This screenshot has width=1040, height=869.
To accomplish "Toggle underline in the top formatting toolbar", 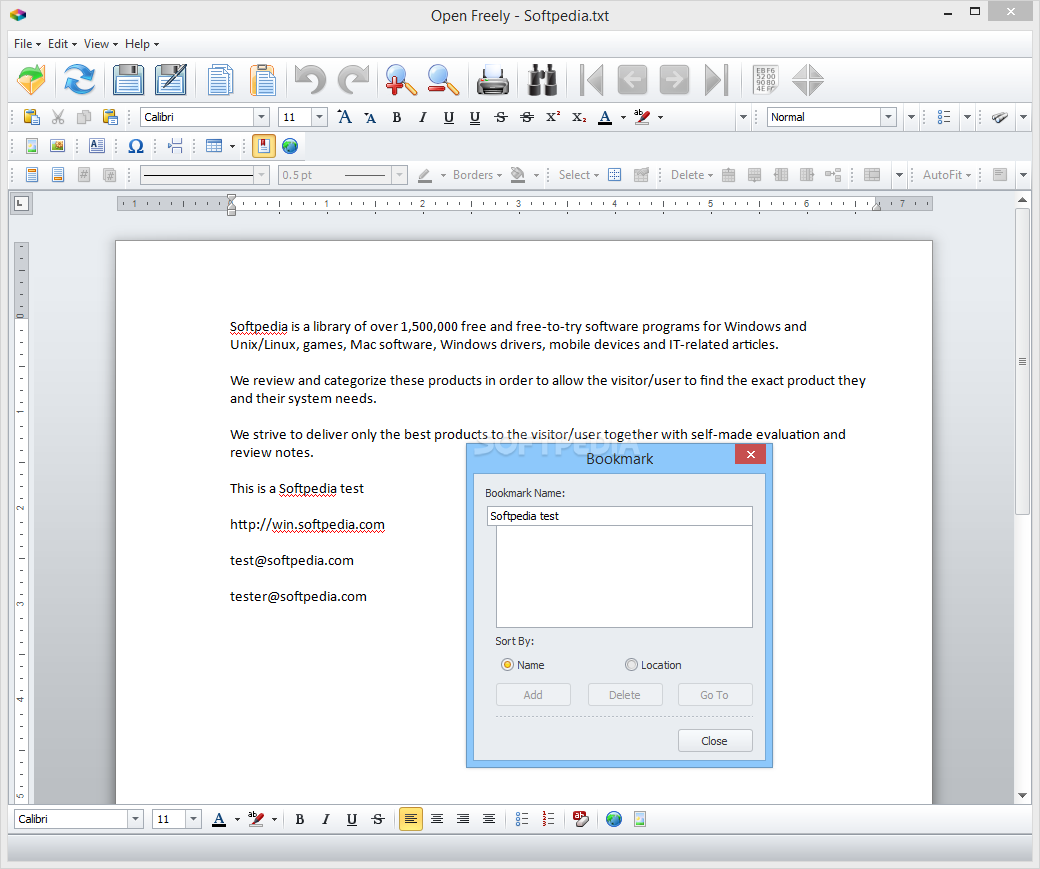I will pyautogui.click(x=449, y=117).
